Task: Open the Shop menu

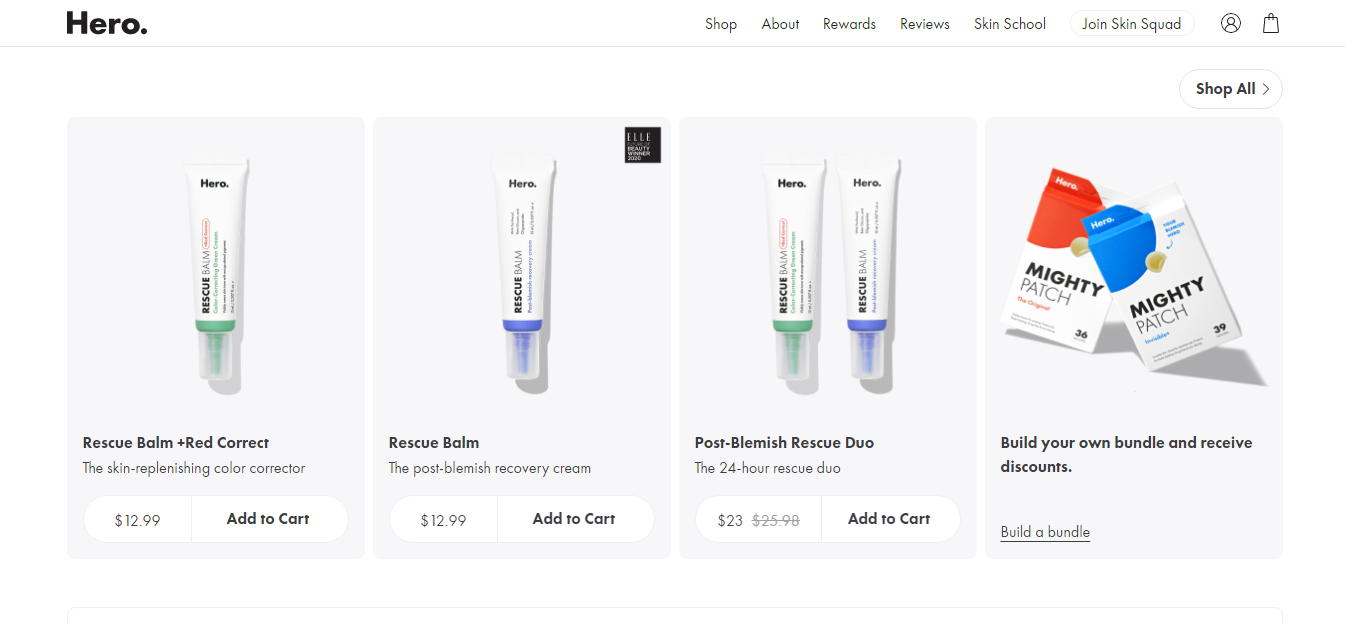Action: pyautogui.click(x=721, y=24)
